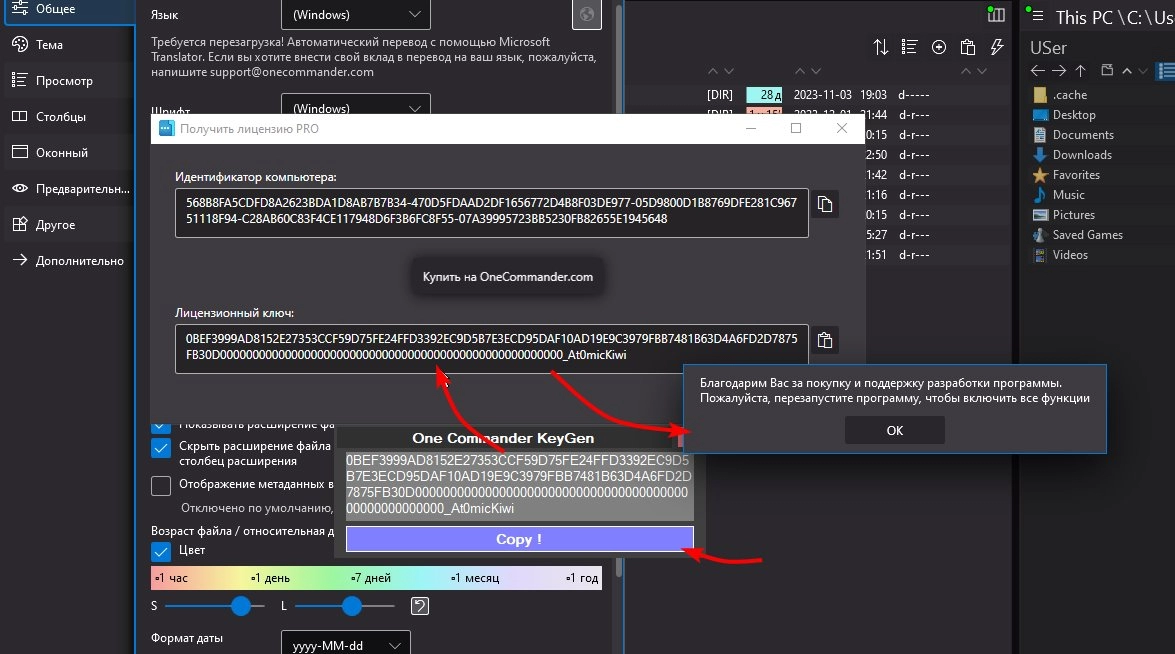Uncheck Скрыть расширение файла checkbox
This screenshot has width=1175, height=654.
[160, 448]
